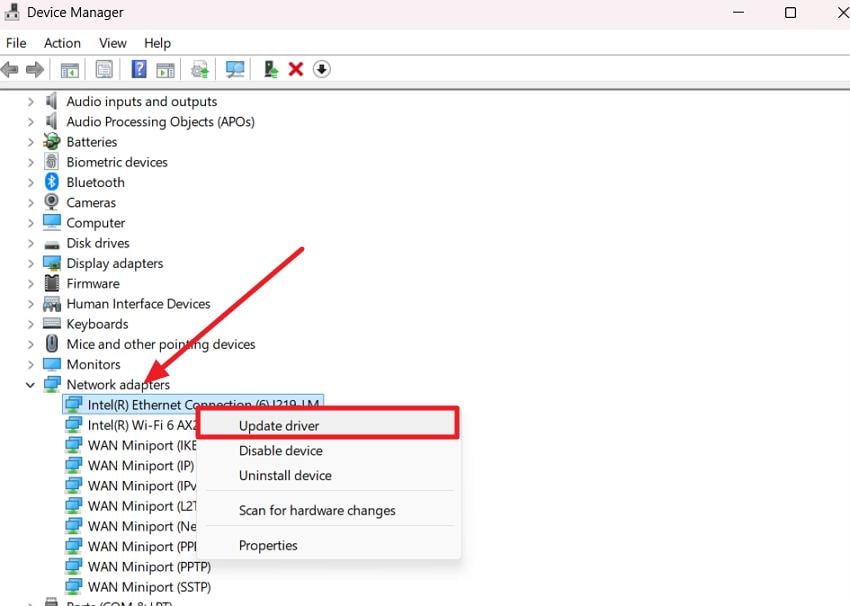Click the Update Driver toolbar icon
850x606 pixels.
199,68
